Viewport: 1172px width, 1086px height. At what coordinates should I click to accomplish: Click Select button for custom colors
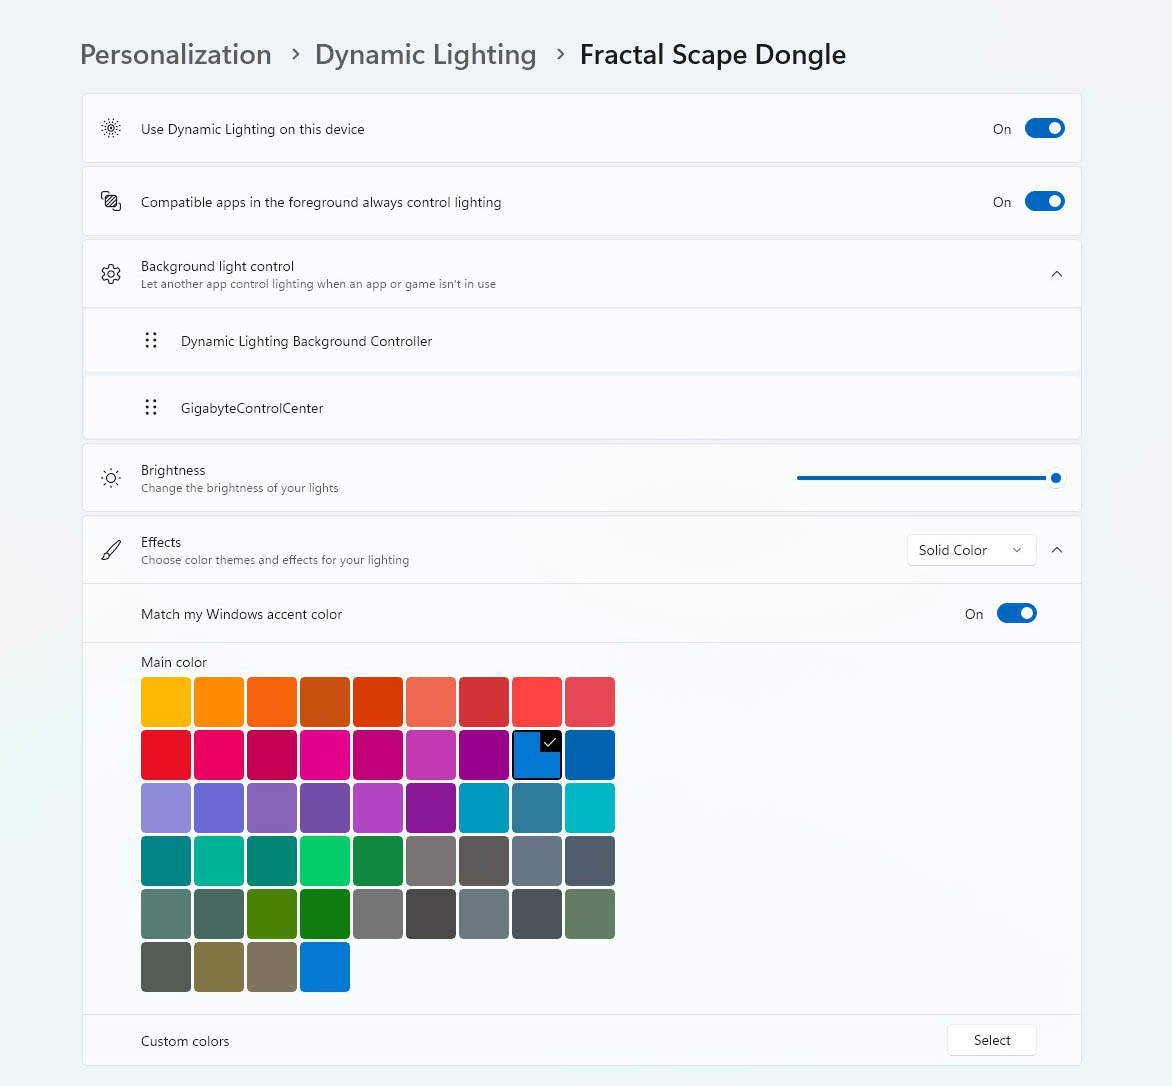(991, 1040)
